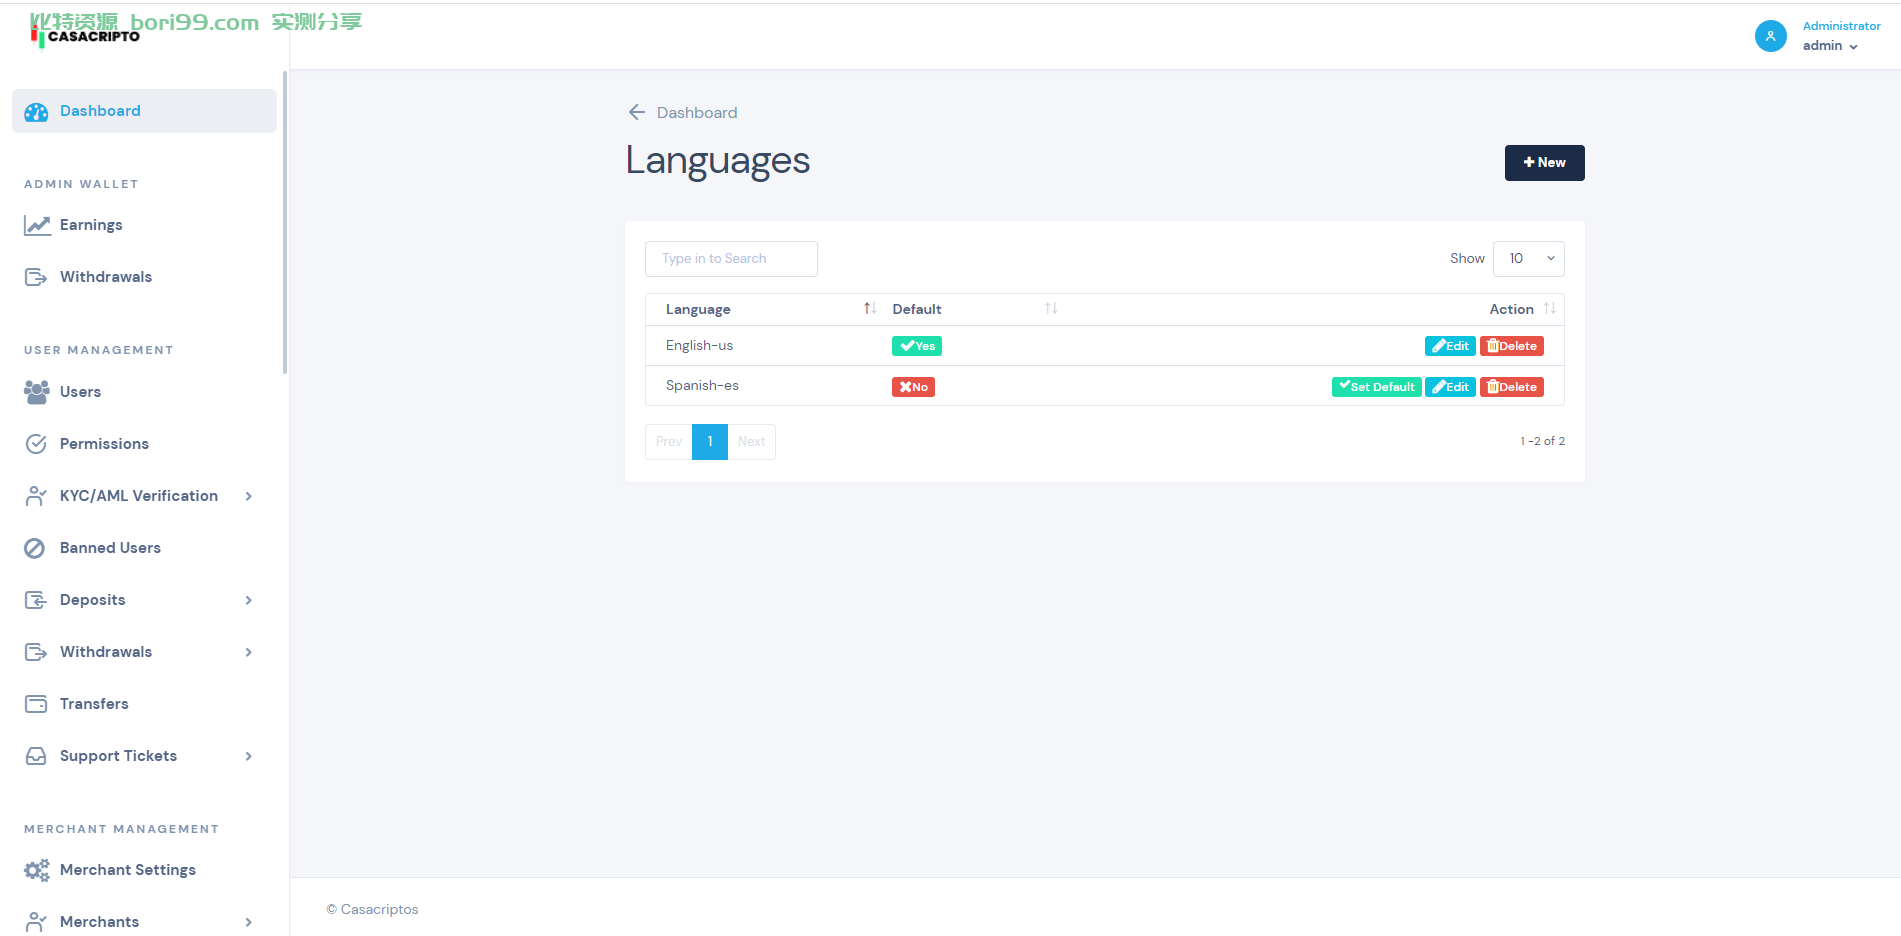The width and height of the screenshot is (1901, 936).
Task: Open Earnings menu item
Action: click(x=91, y=225)
